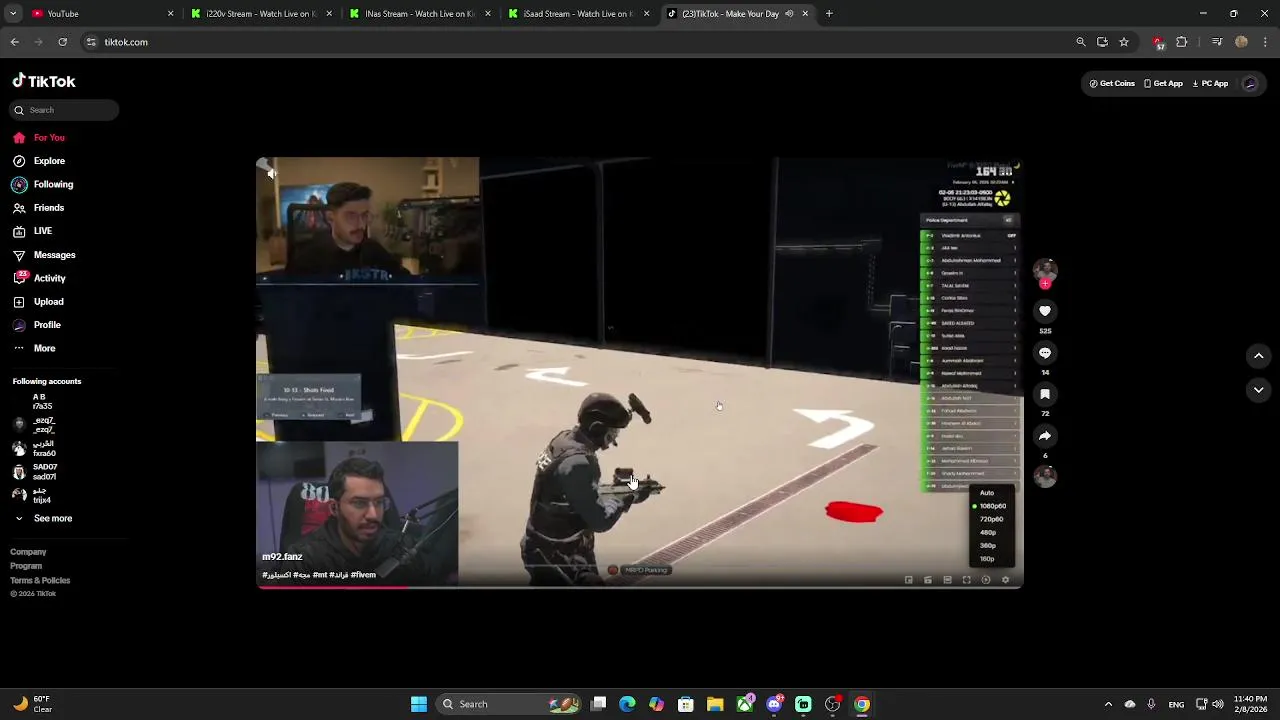
Task: Open creator m92.fanz profile
Action: (x=282, y=557)
